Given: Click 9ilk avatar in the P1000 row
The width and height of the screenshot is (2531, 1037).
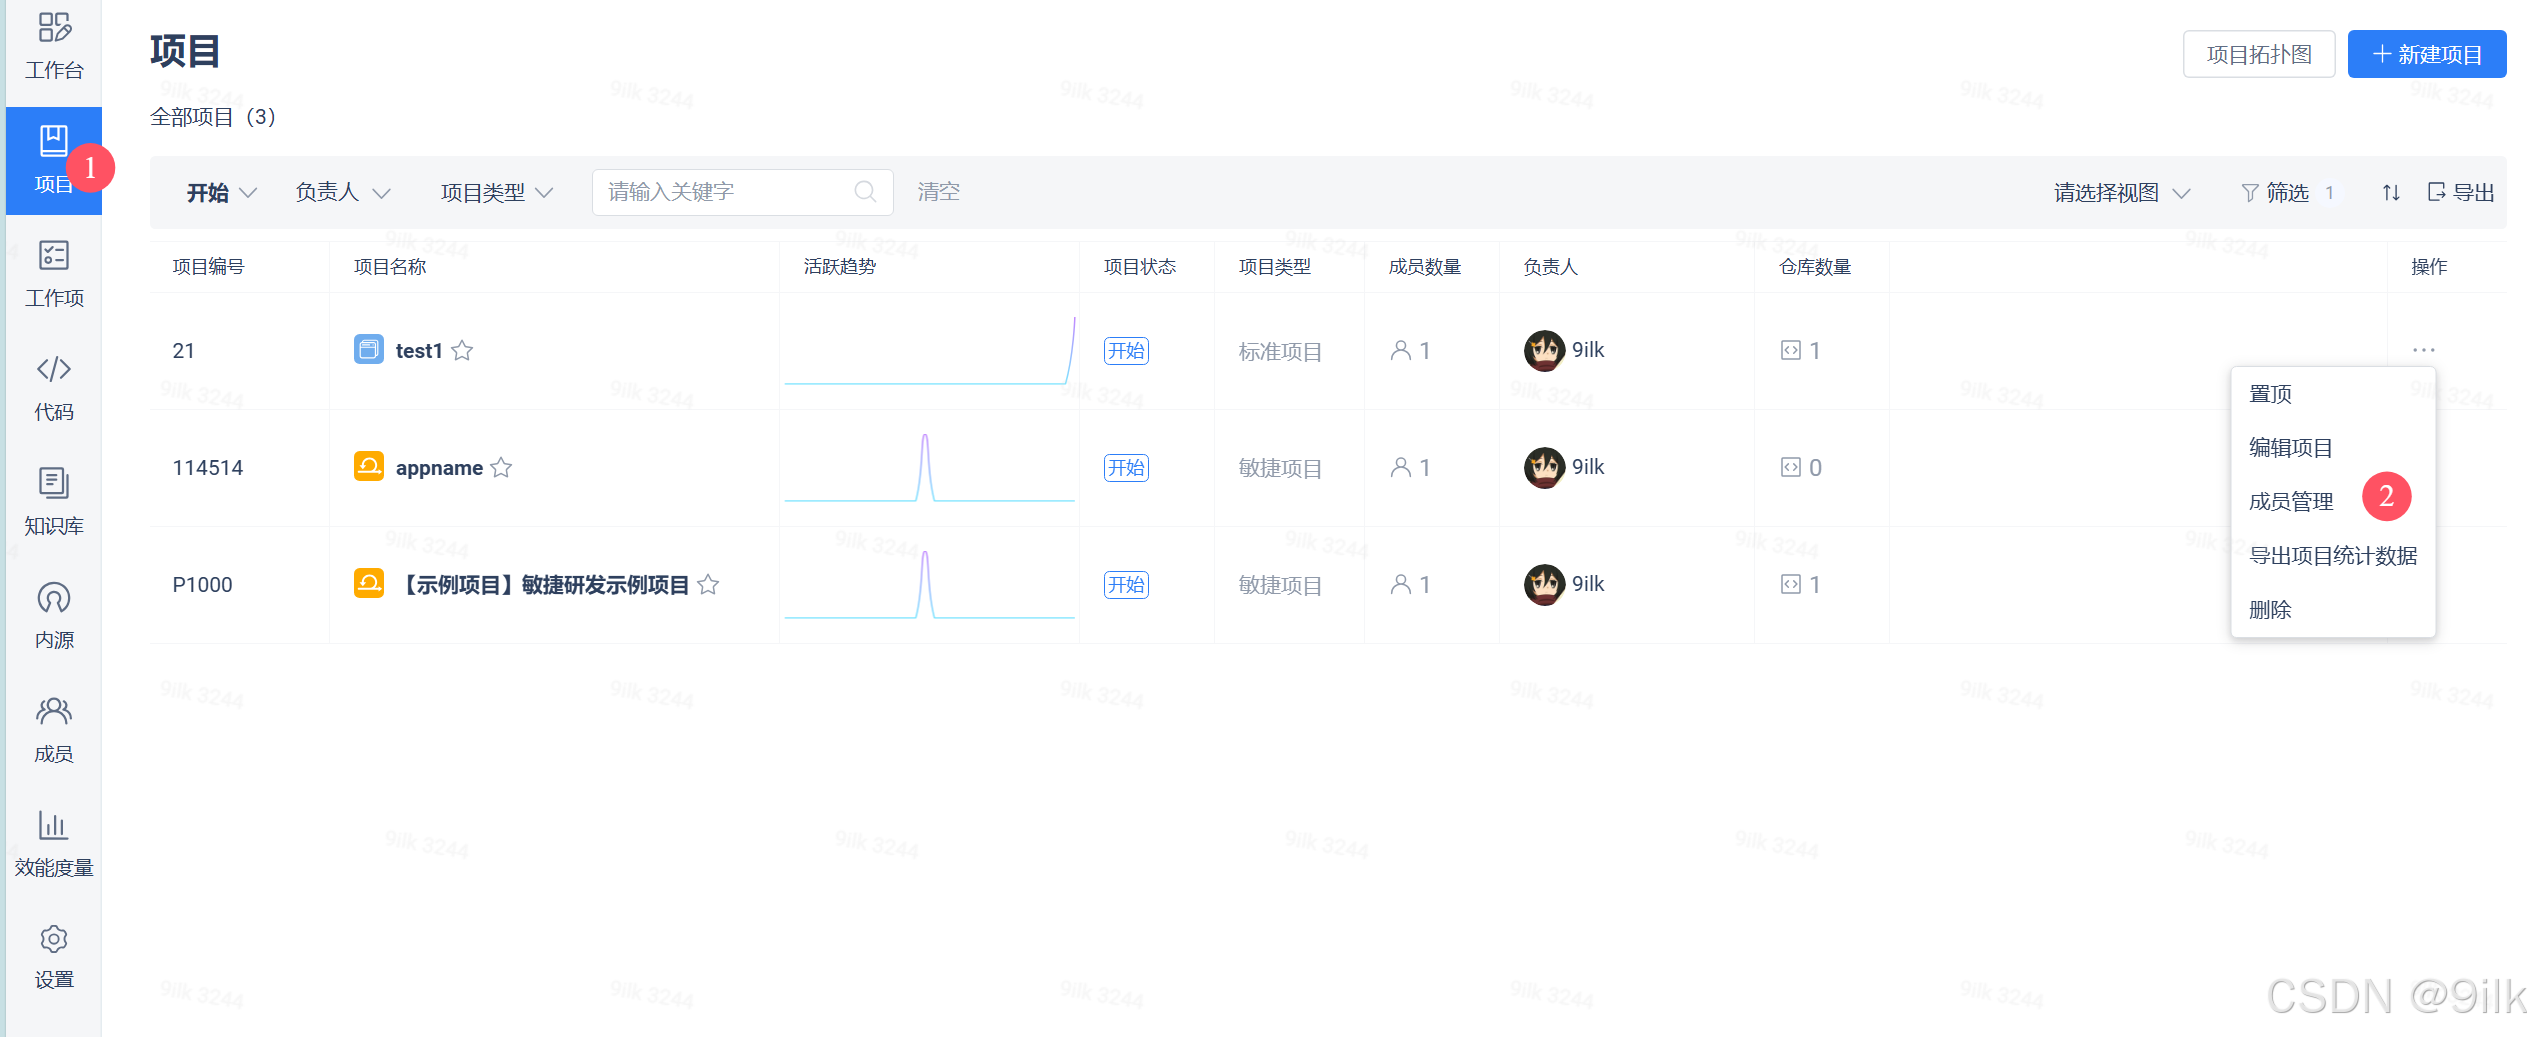Looking at the screenshot, I should [x=1544, y=584].
